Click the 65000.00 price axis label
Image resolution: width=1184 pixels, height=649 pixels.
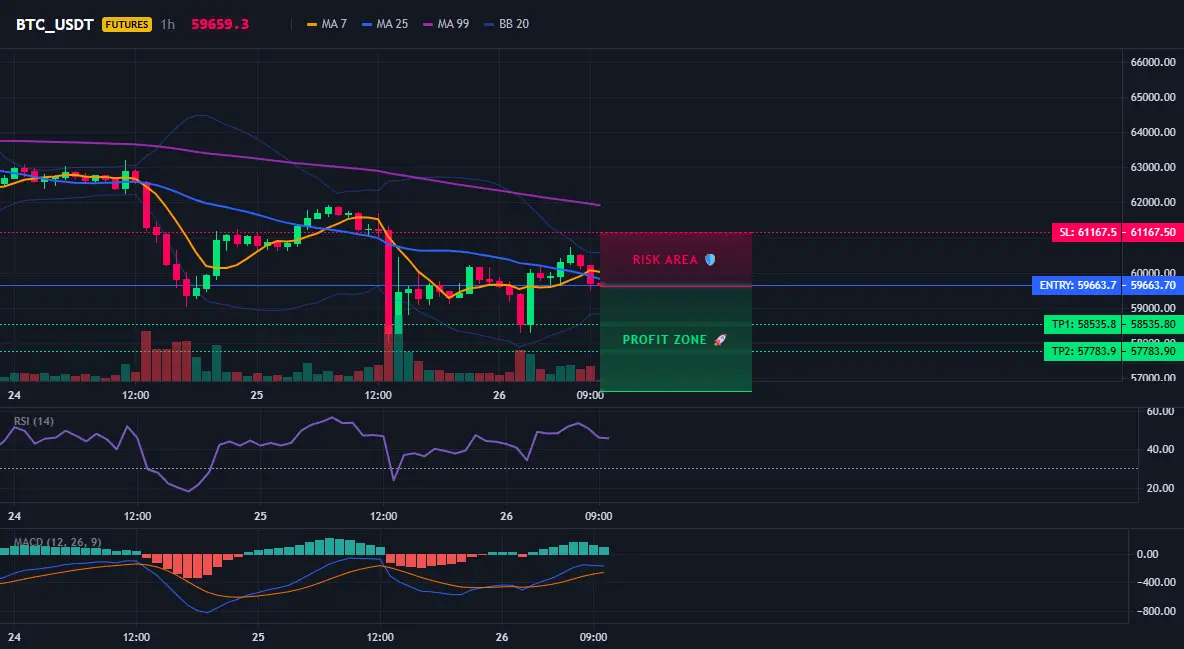[x=1153, y=97]
